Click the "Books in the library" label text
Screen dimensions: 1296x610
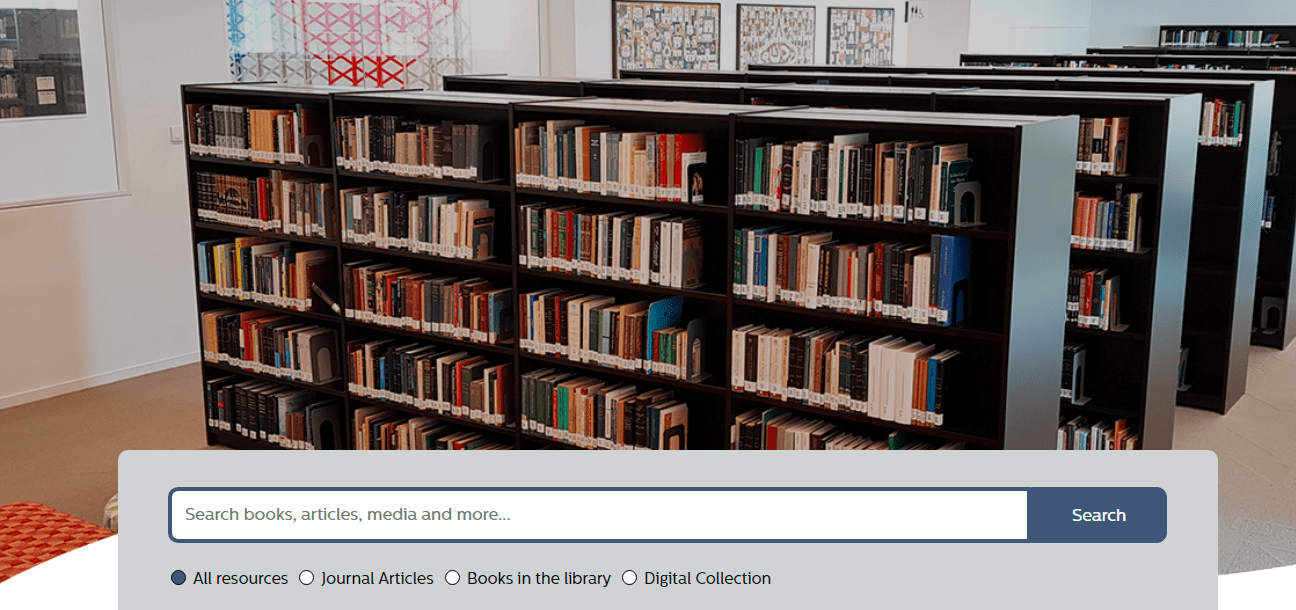click(x=539, y=578)
